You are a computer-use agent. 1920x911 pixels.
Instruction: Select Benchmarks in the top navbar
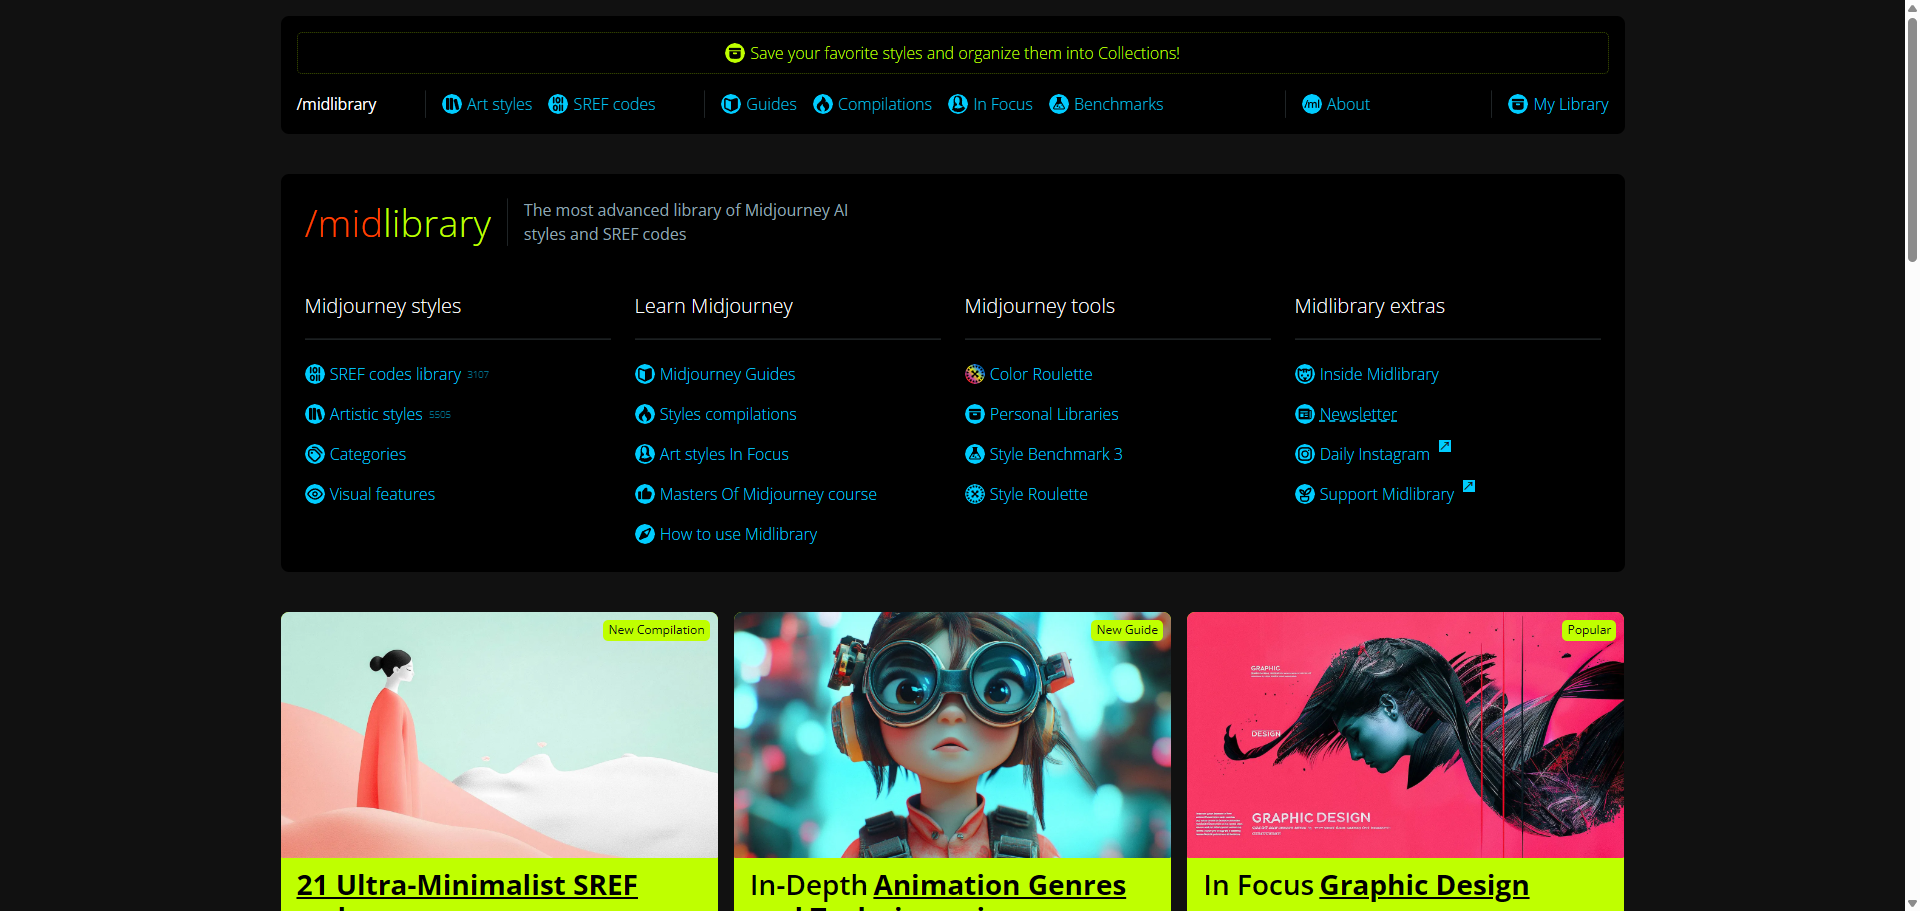[1106, 104]
